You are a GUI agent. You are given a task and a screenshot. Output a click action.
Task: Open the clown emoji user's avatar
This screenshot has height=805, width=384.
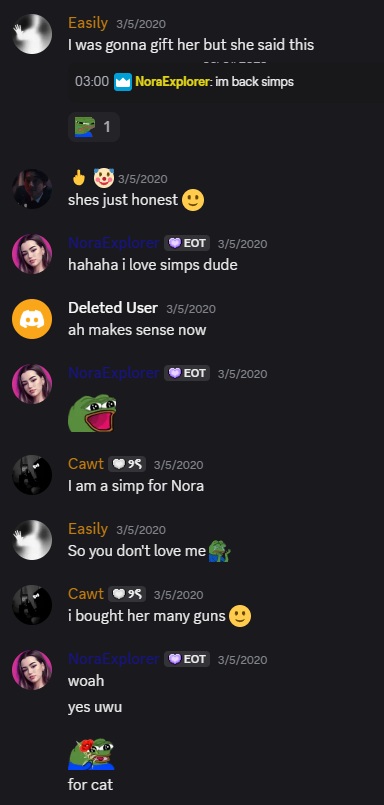point(32,189)
